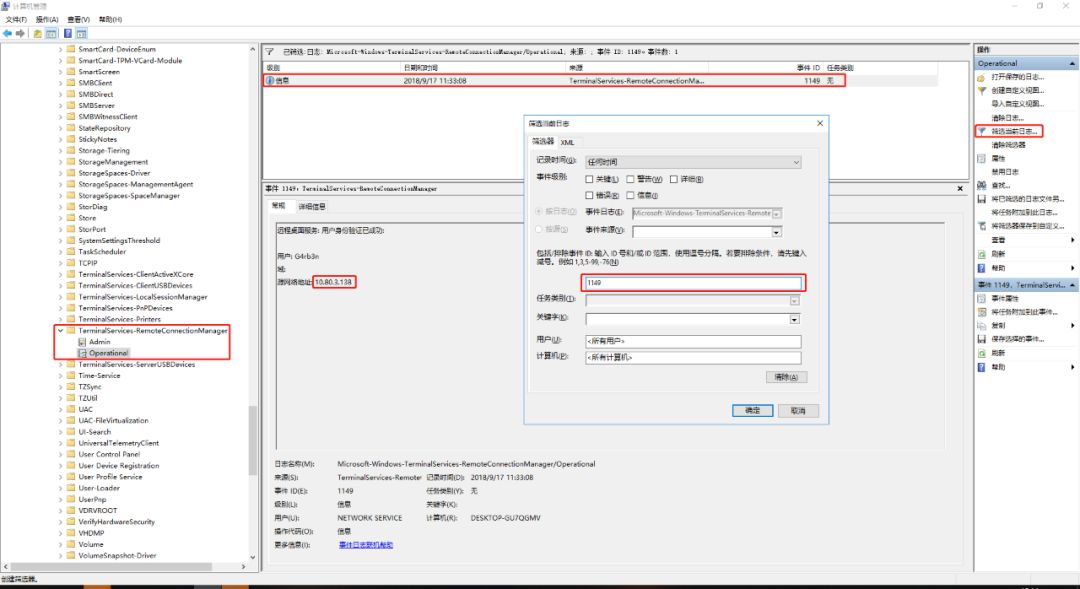Click the save filter to custom view icon

[982, 226]
